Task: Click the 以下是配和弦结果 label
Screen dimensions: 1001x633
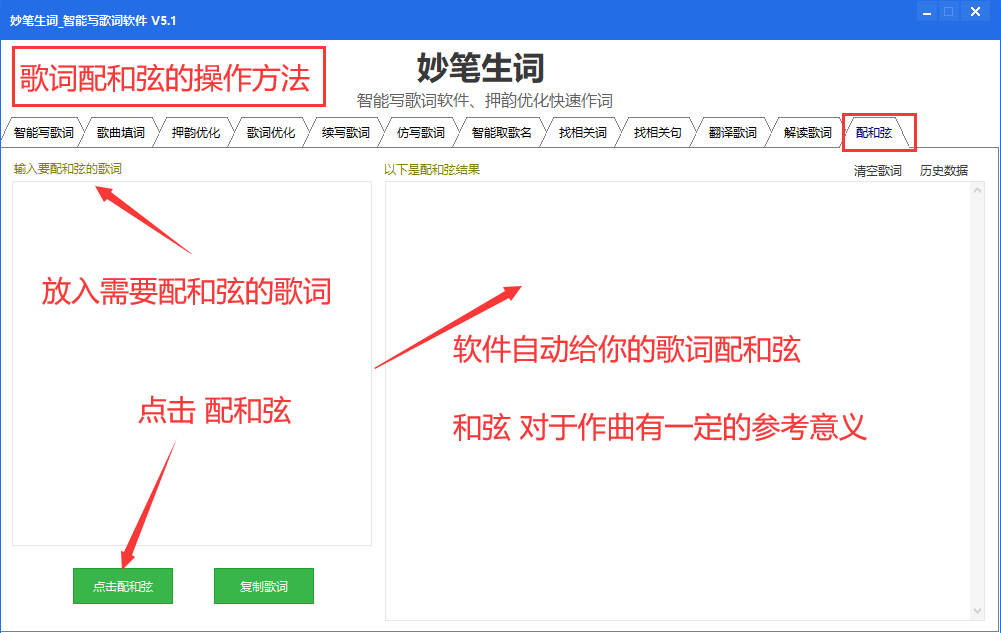Action: click(x=432, y=169)
